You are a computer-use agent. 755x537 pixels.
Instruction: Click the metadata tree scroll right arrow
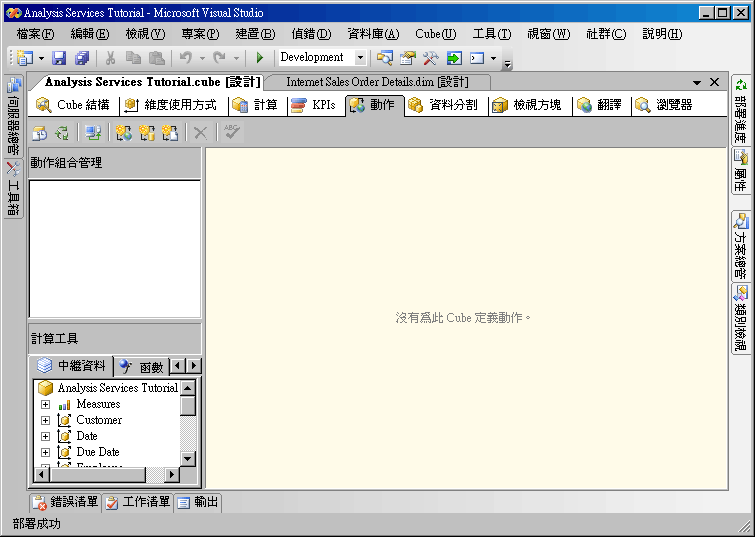171,475
